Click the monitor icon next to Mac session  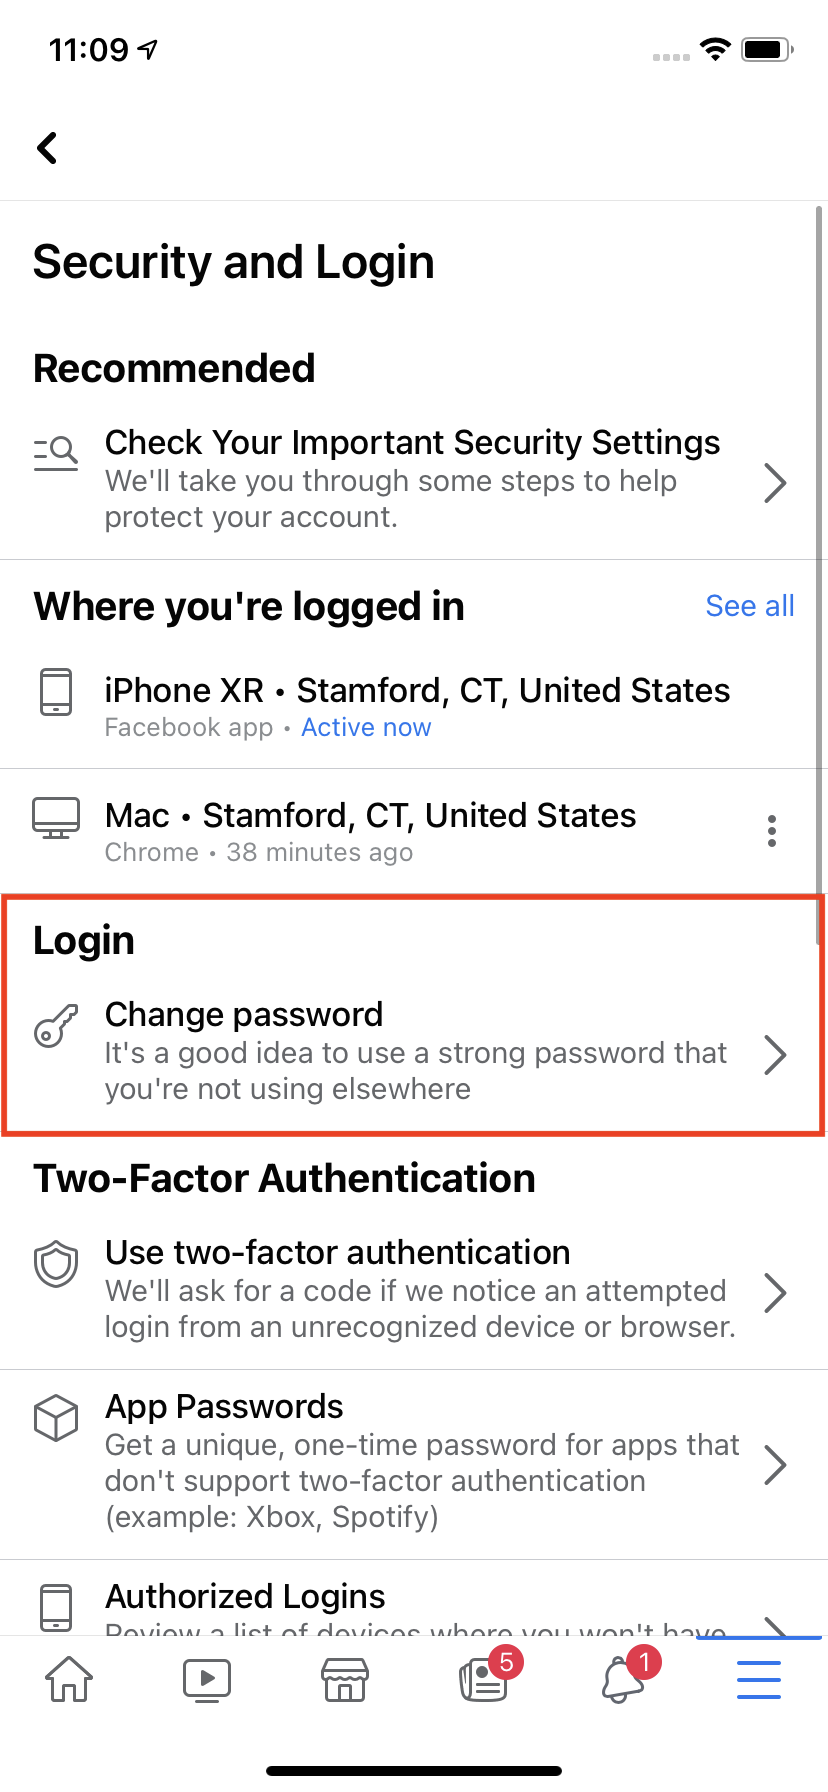56,816
